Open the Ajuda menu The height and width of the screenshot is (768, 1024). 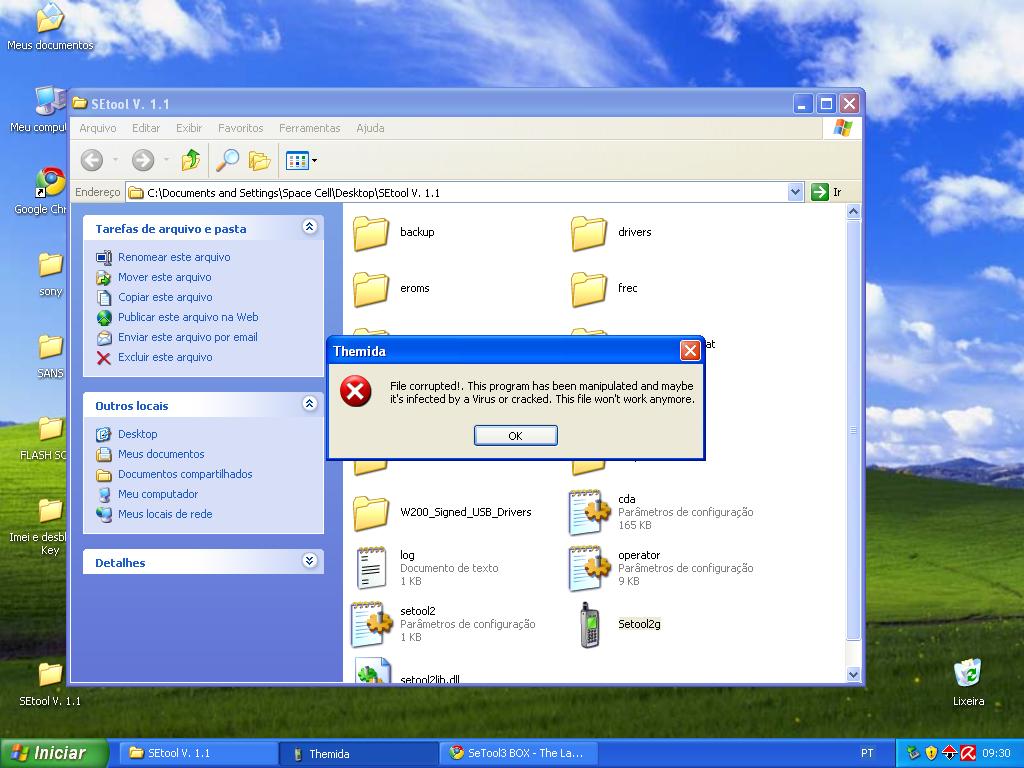[x=370, y=128]
